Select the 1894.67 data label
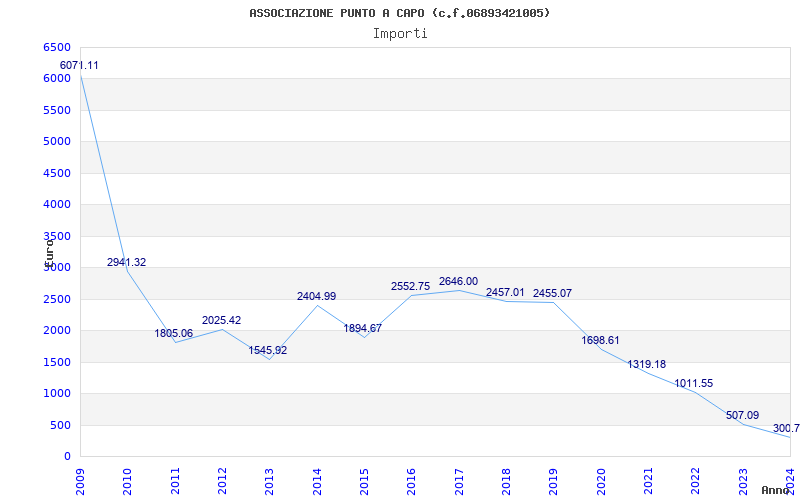Image resolution: width=800 pixels, height=500 pixels. point(363,329)
